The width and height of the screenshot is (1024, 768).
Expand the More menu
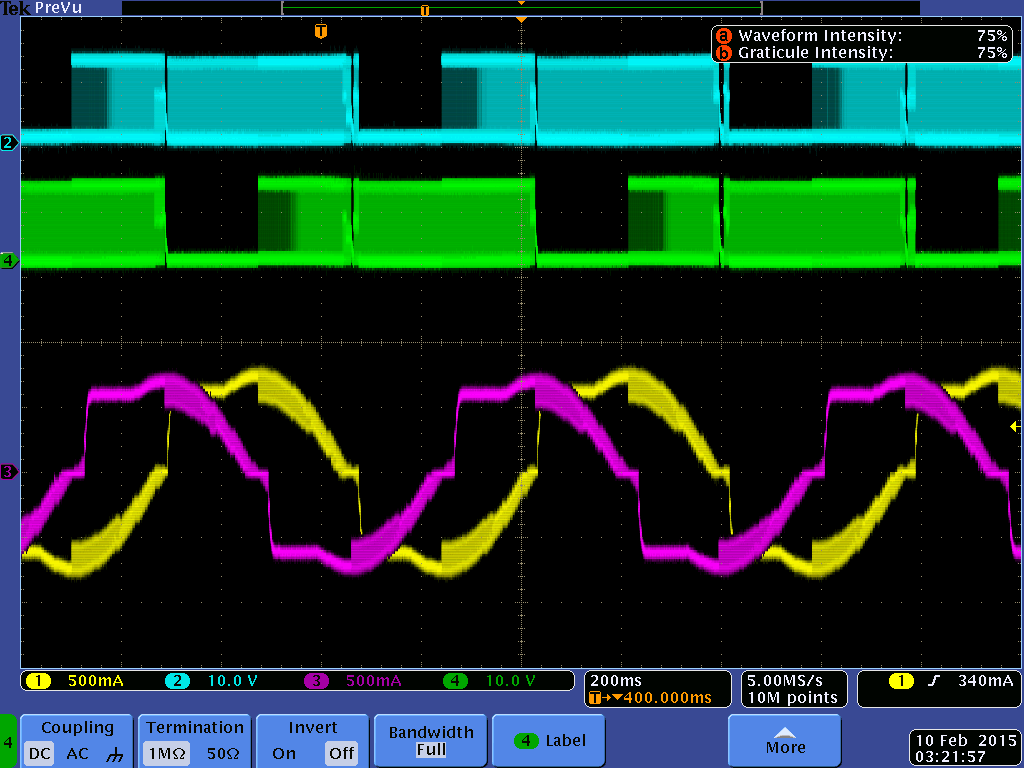coord(785,740)
